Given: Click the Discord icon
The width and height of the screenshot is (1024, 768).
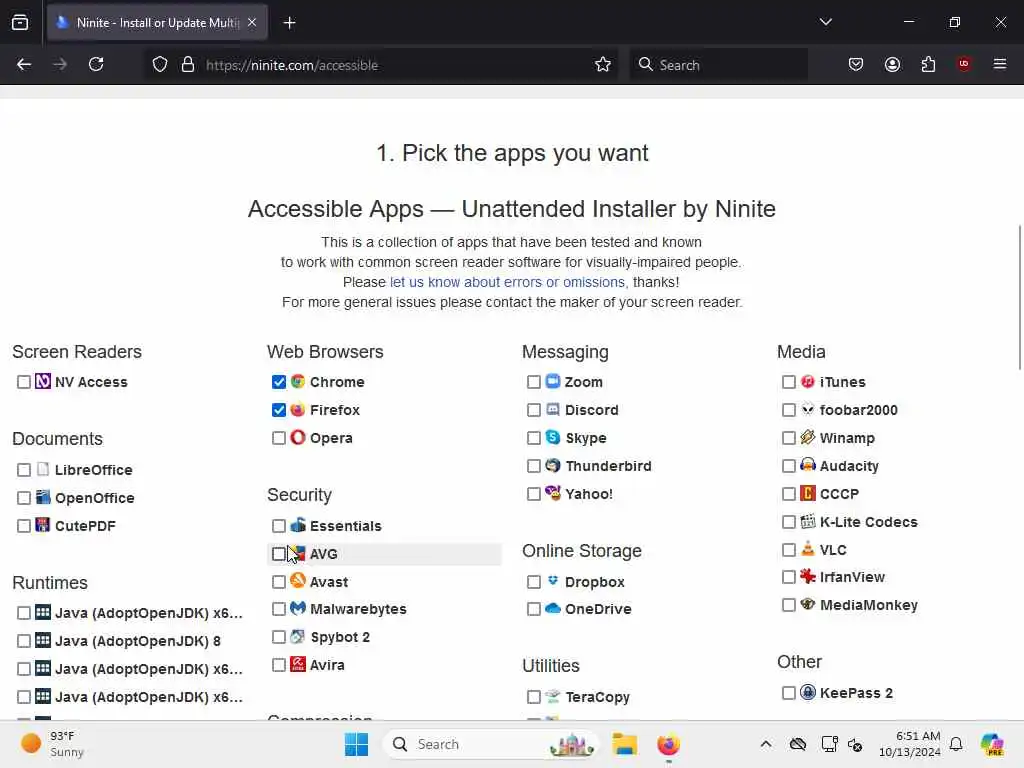Looking at the screenshot, I should point(553,409).
